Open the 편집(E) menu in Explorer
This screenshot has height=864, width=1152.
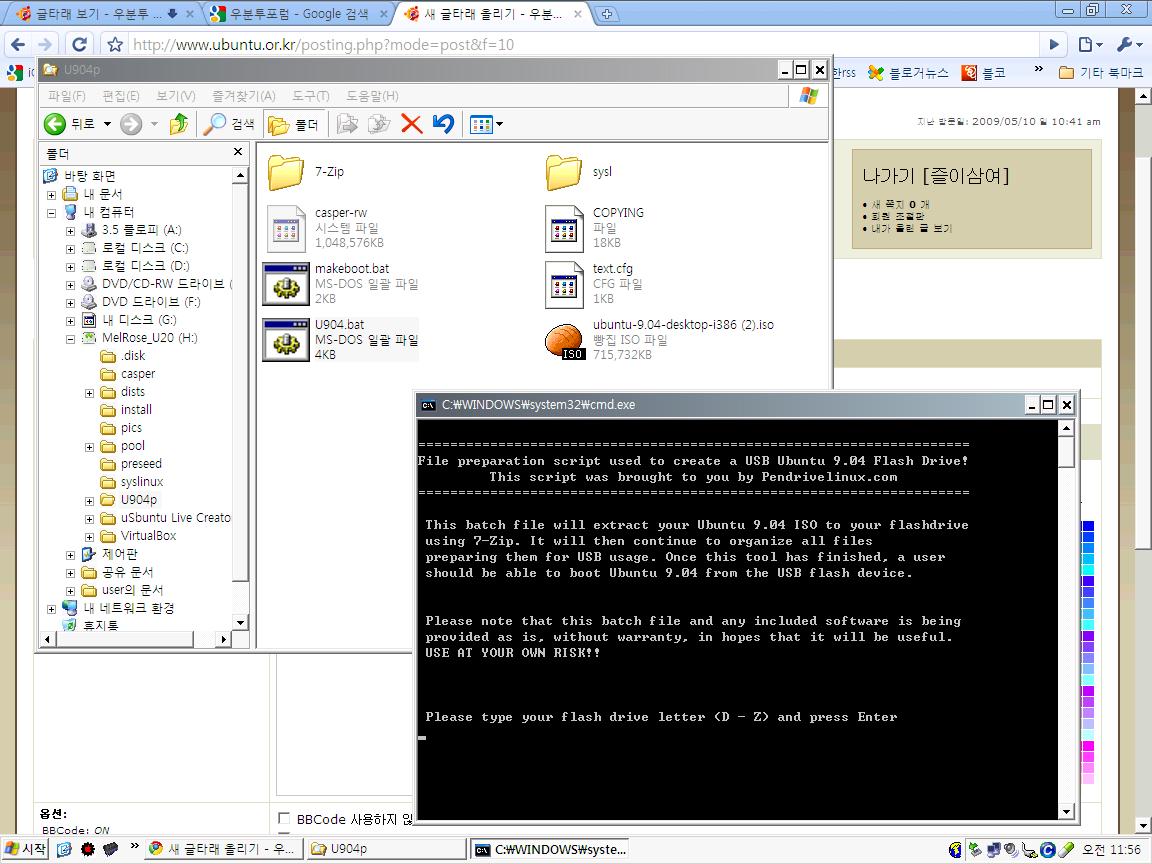(120, 96)
